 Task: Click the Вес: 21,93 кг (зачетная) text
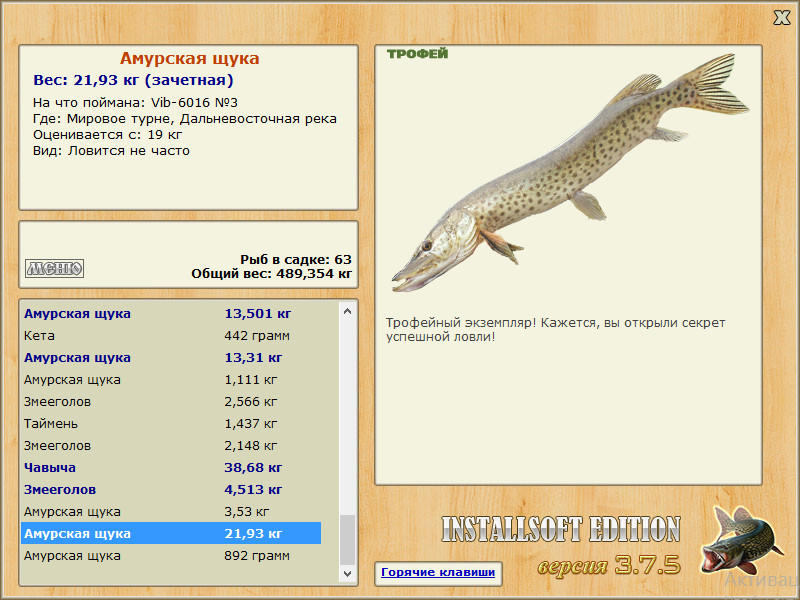click(x=133, y=80)
